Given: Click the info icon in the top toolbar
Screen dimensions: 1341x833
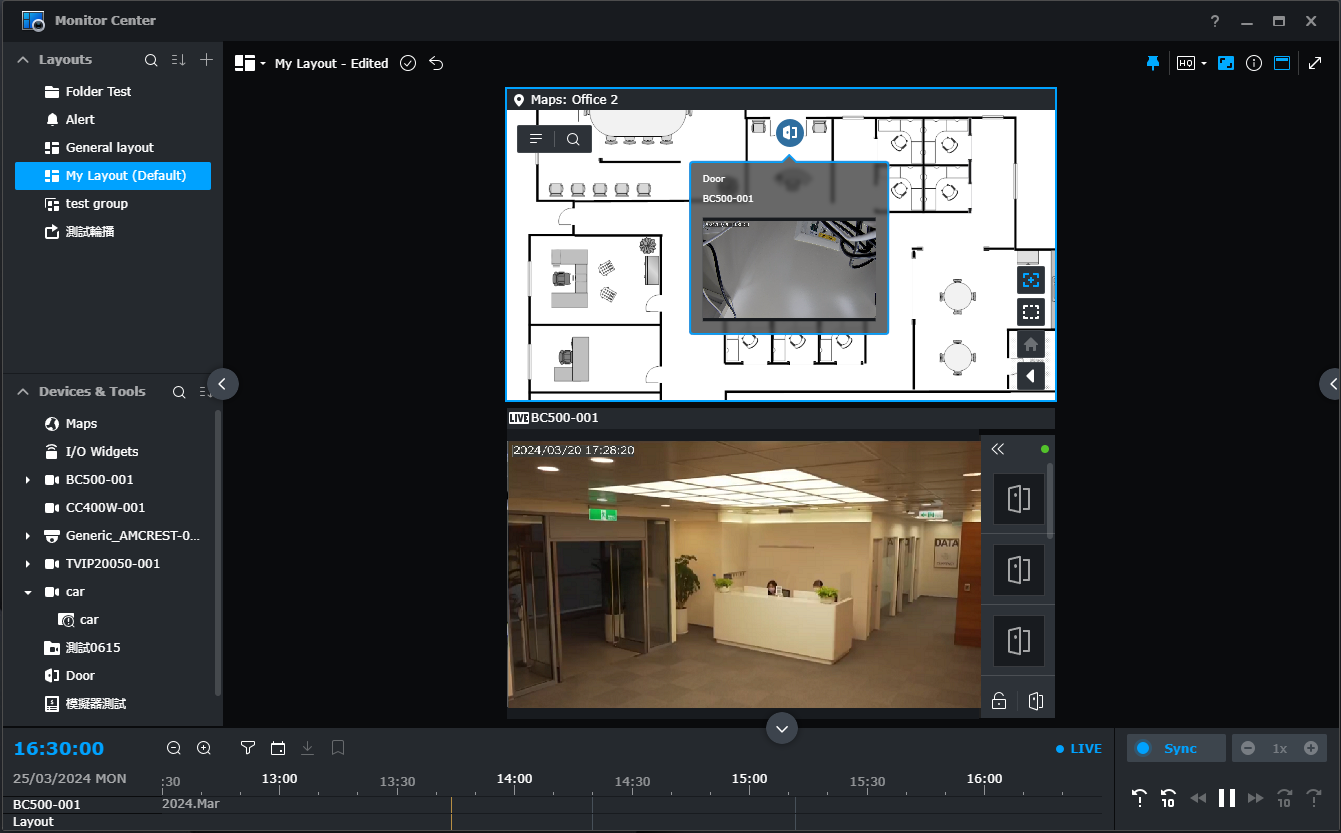Looking at the screenshot, I should pyautogui.click(x=1254, y=62).
